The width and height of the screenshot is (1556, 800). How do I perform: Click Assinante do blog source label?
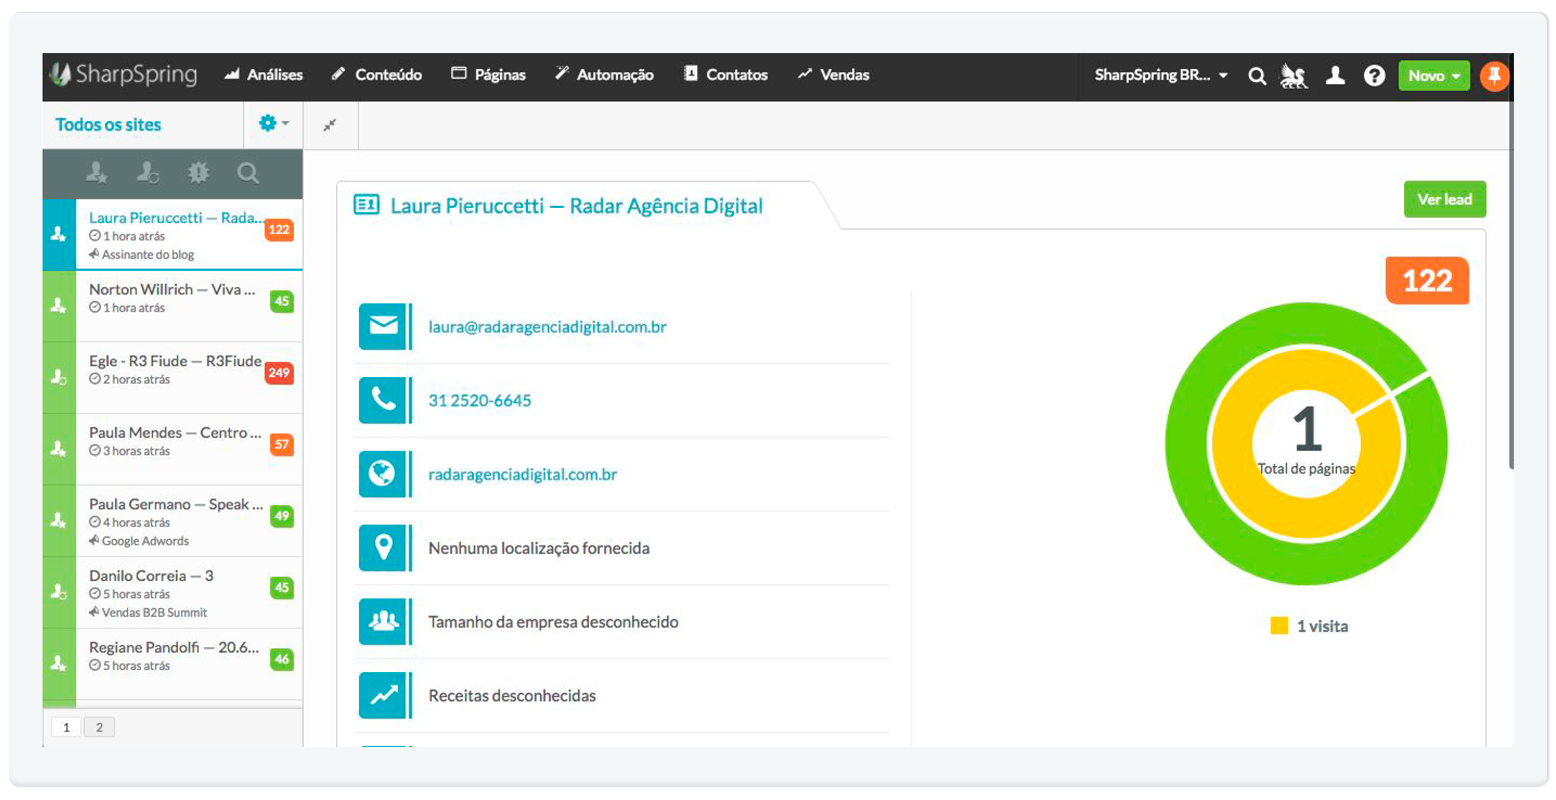pos(148,255)
